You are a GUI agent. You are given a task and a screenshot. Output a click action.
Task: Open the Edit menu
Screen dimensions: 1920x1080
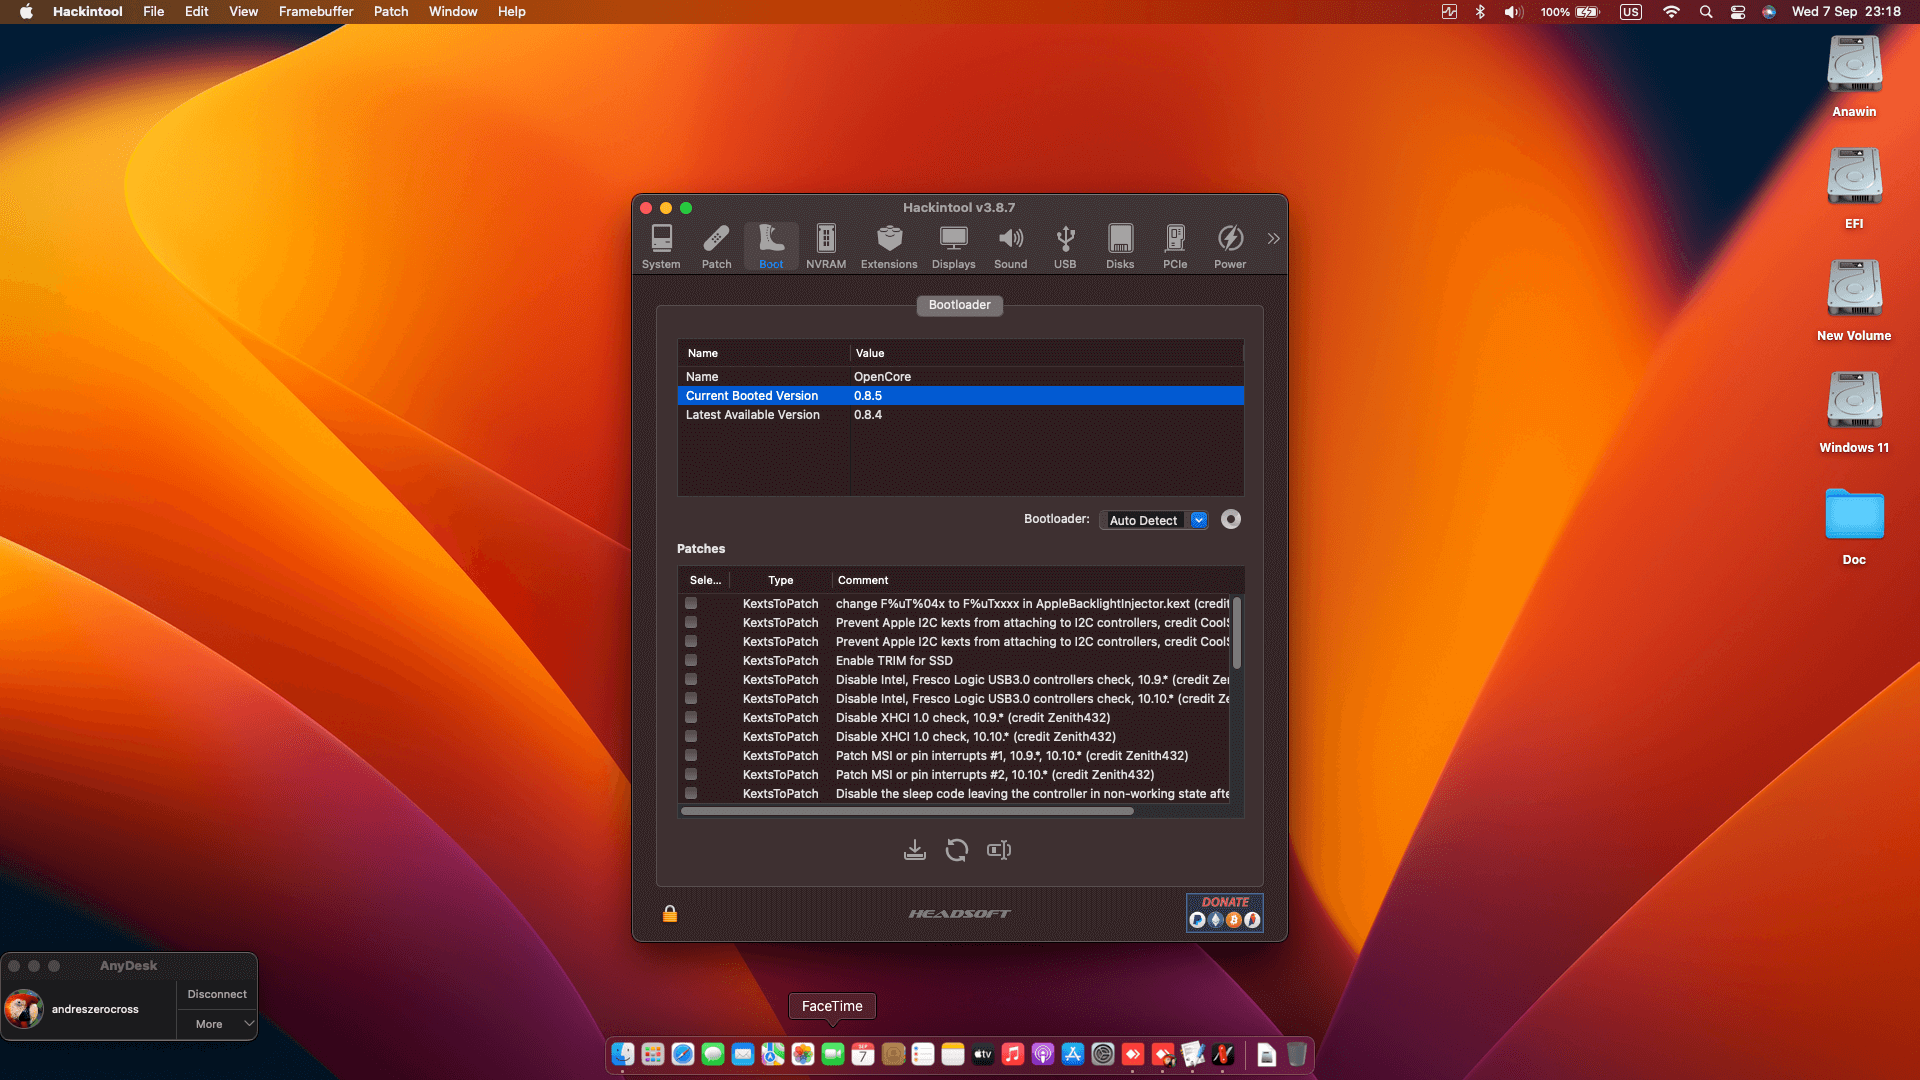(196, 12)
